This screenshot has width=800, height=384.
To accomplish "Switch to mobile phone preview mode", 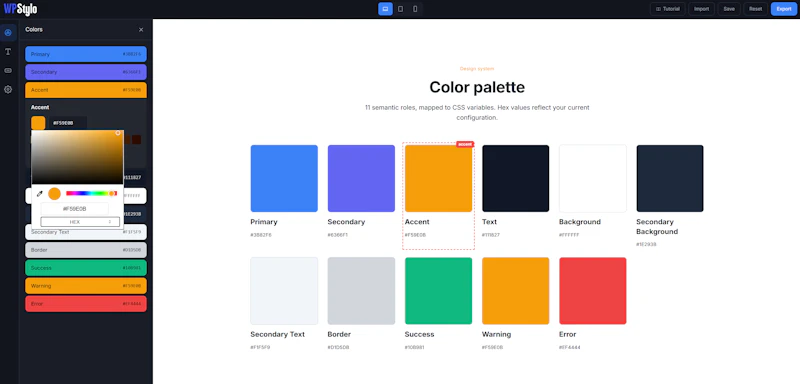I will click(415, 9).
